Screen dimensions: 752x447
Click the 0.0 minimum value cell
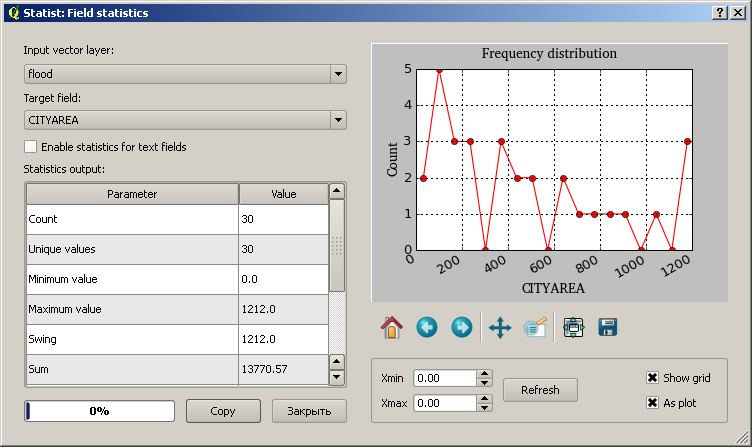tap(283, 279)
